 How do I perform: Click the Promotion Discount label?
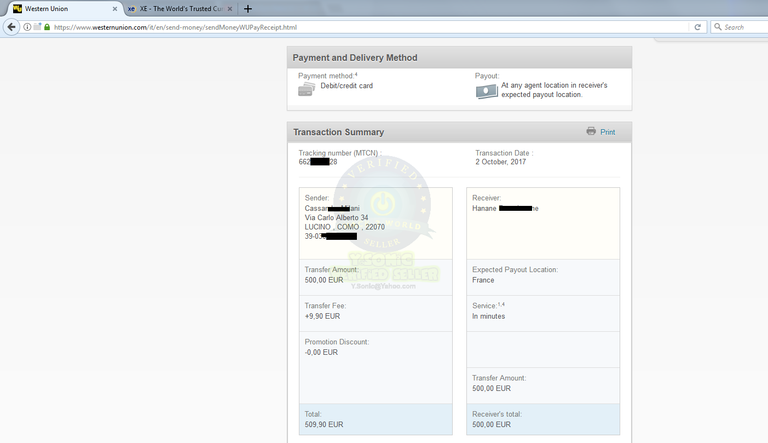pyautogui.click(x=337, y=342)
